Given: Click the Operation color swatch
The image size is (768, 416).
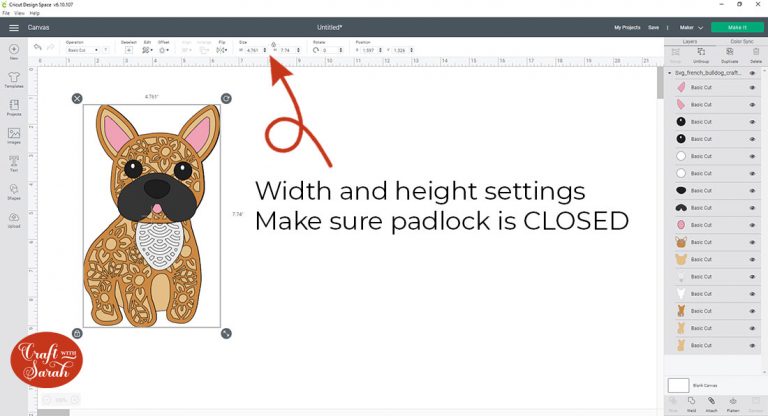Looking at the screenshot, I should (x=105, y=50).
